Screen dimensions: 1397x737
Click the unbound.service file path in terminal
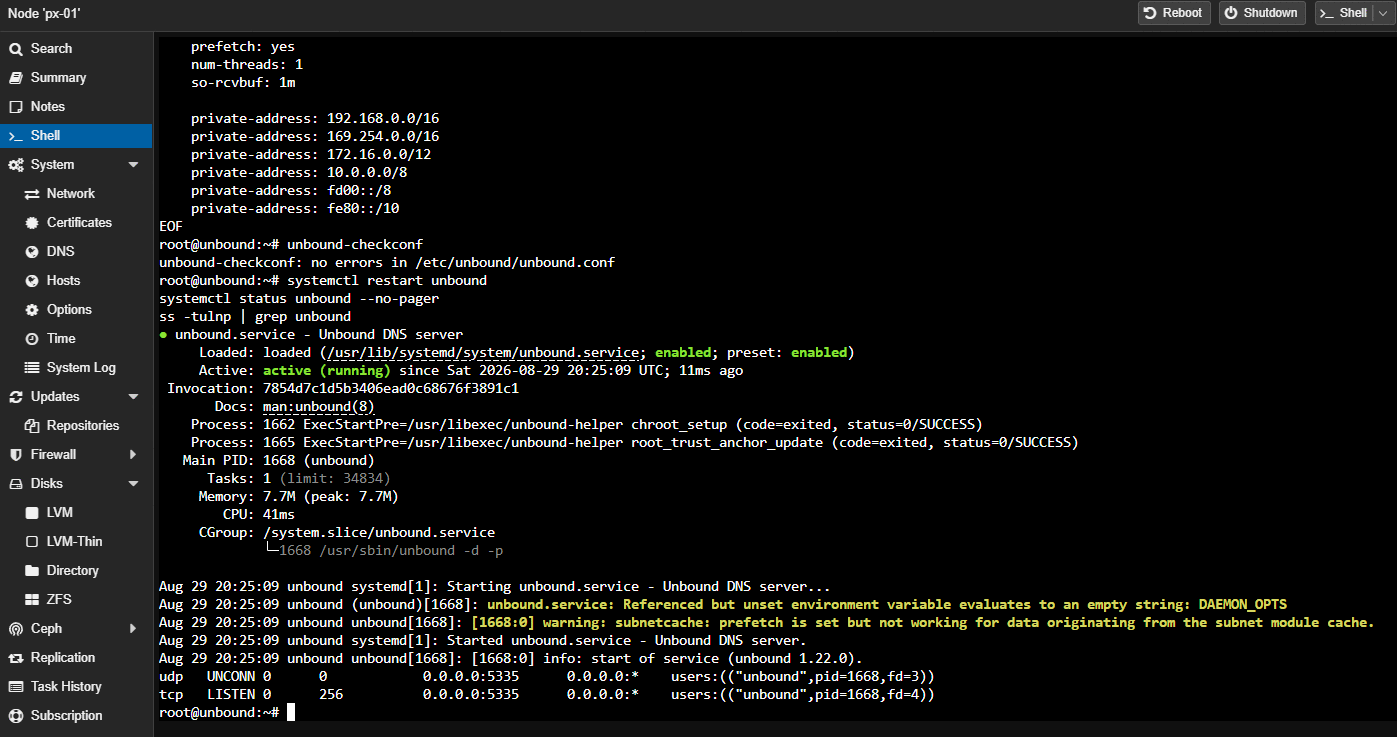click(x=483, y=352)
